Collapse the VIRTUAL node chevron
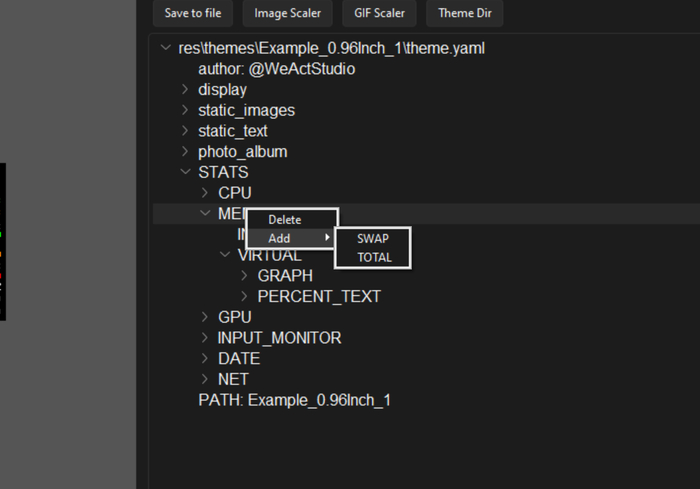Image resolution: width=700 pixels, height=489 pixels. (225, 255)
